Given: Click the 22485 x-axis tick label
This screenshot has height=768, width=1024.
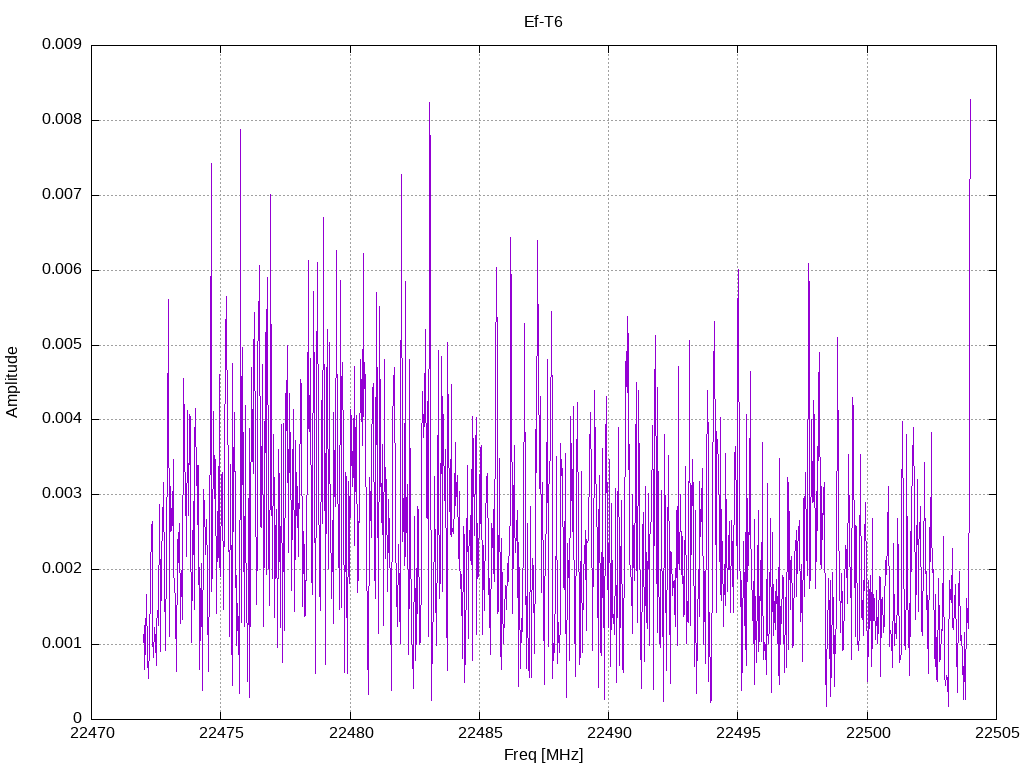Looking at the screenshot, I should click(x=480, y=733).
